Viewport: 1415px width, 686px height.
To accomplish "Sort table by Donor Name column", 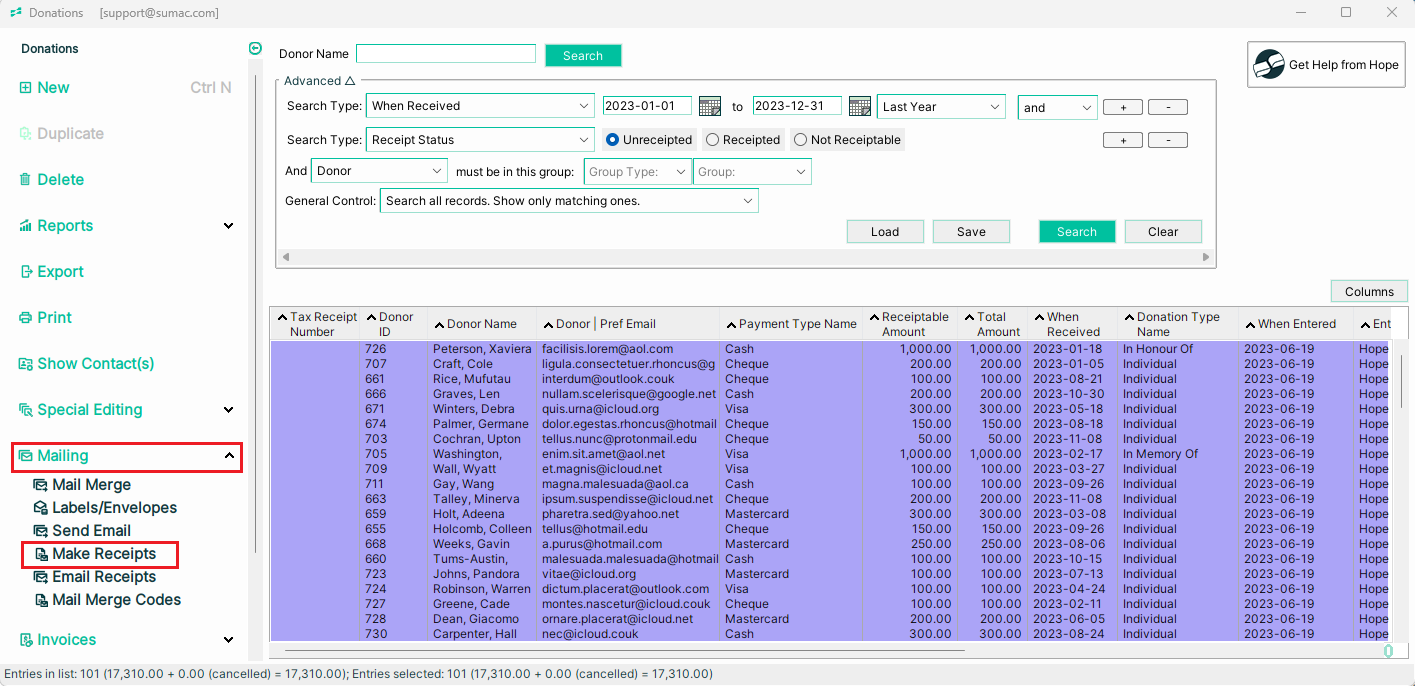I will click(x=482, y=324).
